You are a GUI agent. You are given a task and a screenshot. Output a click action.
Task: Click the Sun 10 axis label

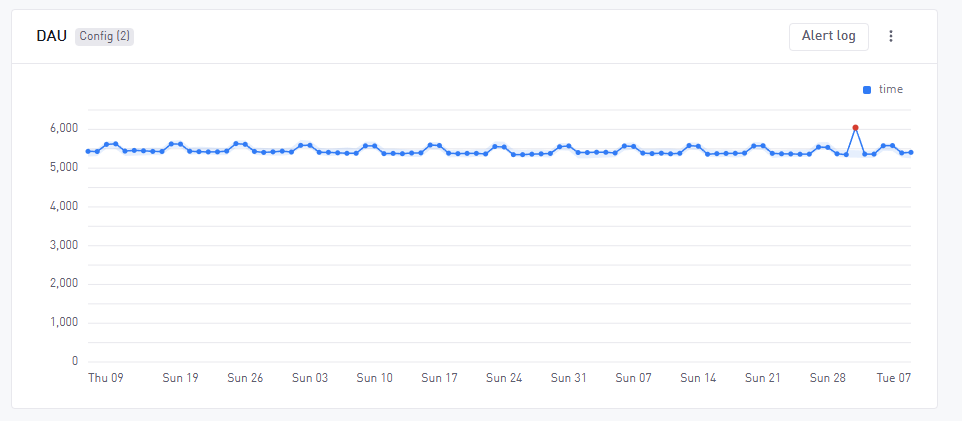pyautogui.click(x=375, y=378)
